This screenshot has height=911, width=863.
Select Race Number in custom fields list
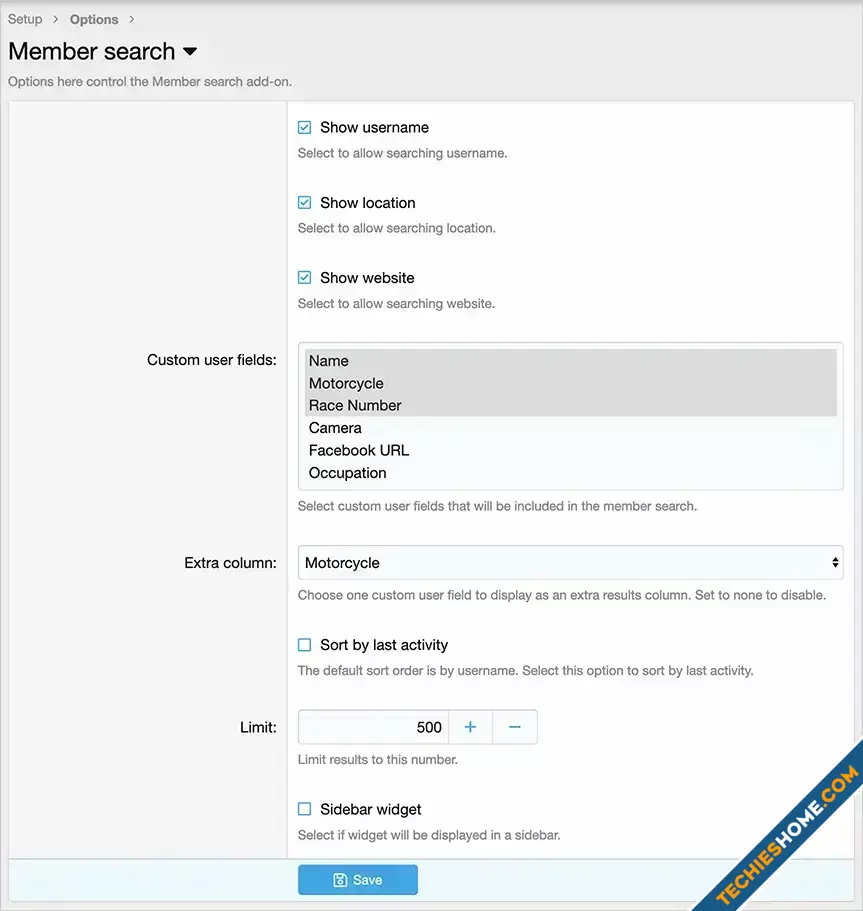coord(355,405)
